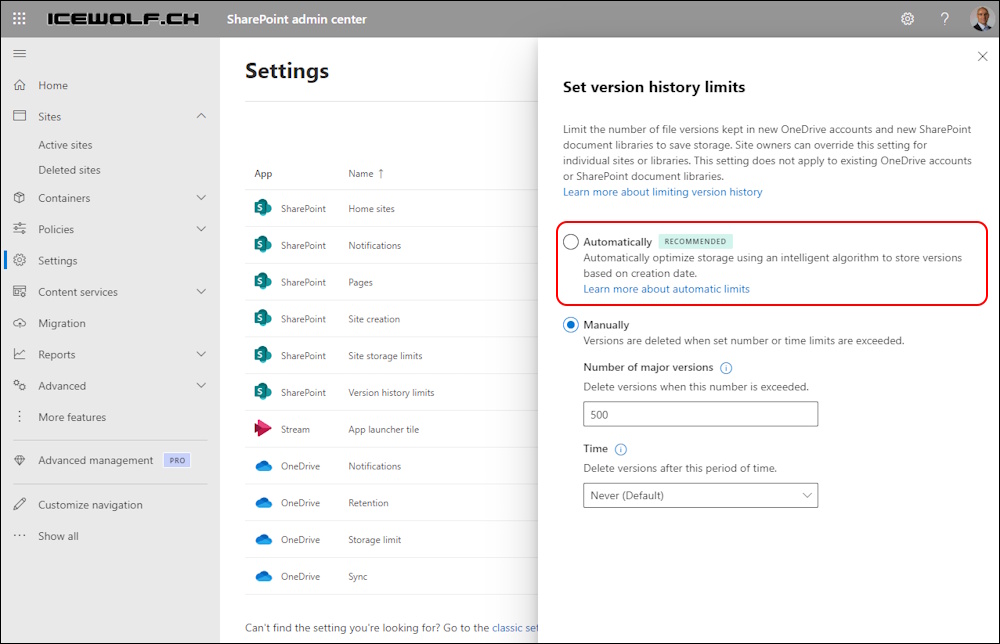Open the SharePoint Pages setting
The image size is (1000, 644).
click(360, 282)
